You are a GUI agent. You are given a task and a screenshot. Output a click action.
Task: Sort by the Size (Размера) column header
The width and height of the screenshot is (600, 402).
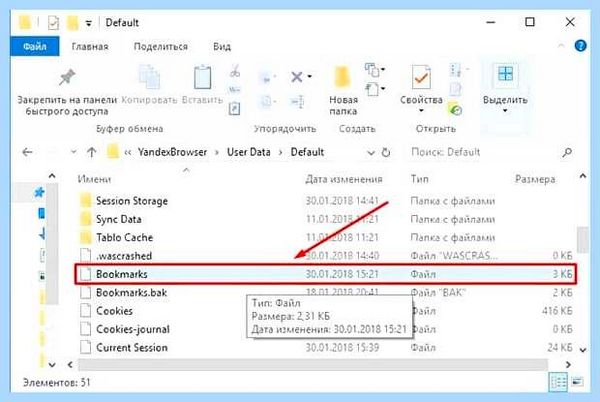tap(535, 179)
